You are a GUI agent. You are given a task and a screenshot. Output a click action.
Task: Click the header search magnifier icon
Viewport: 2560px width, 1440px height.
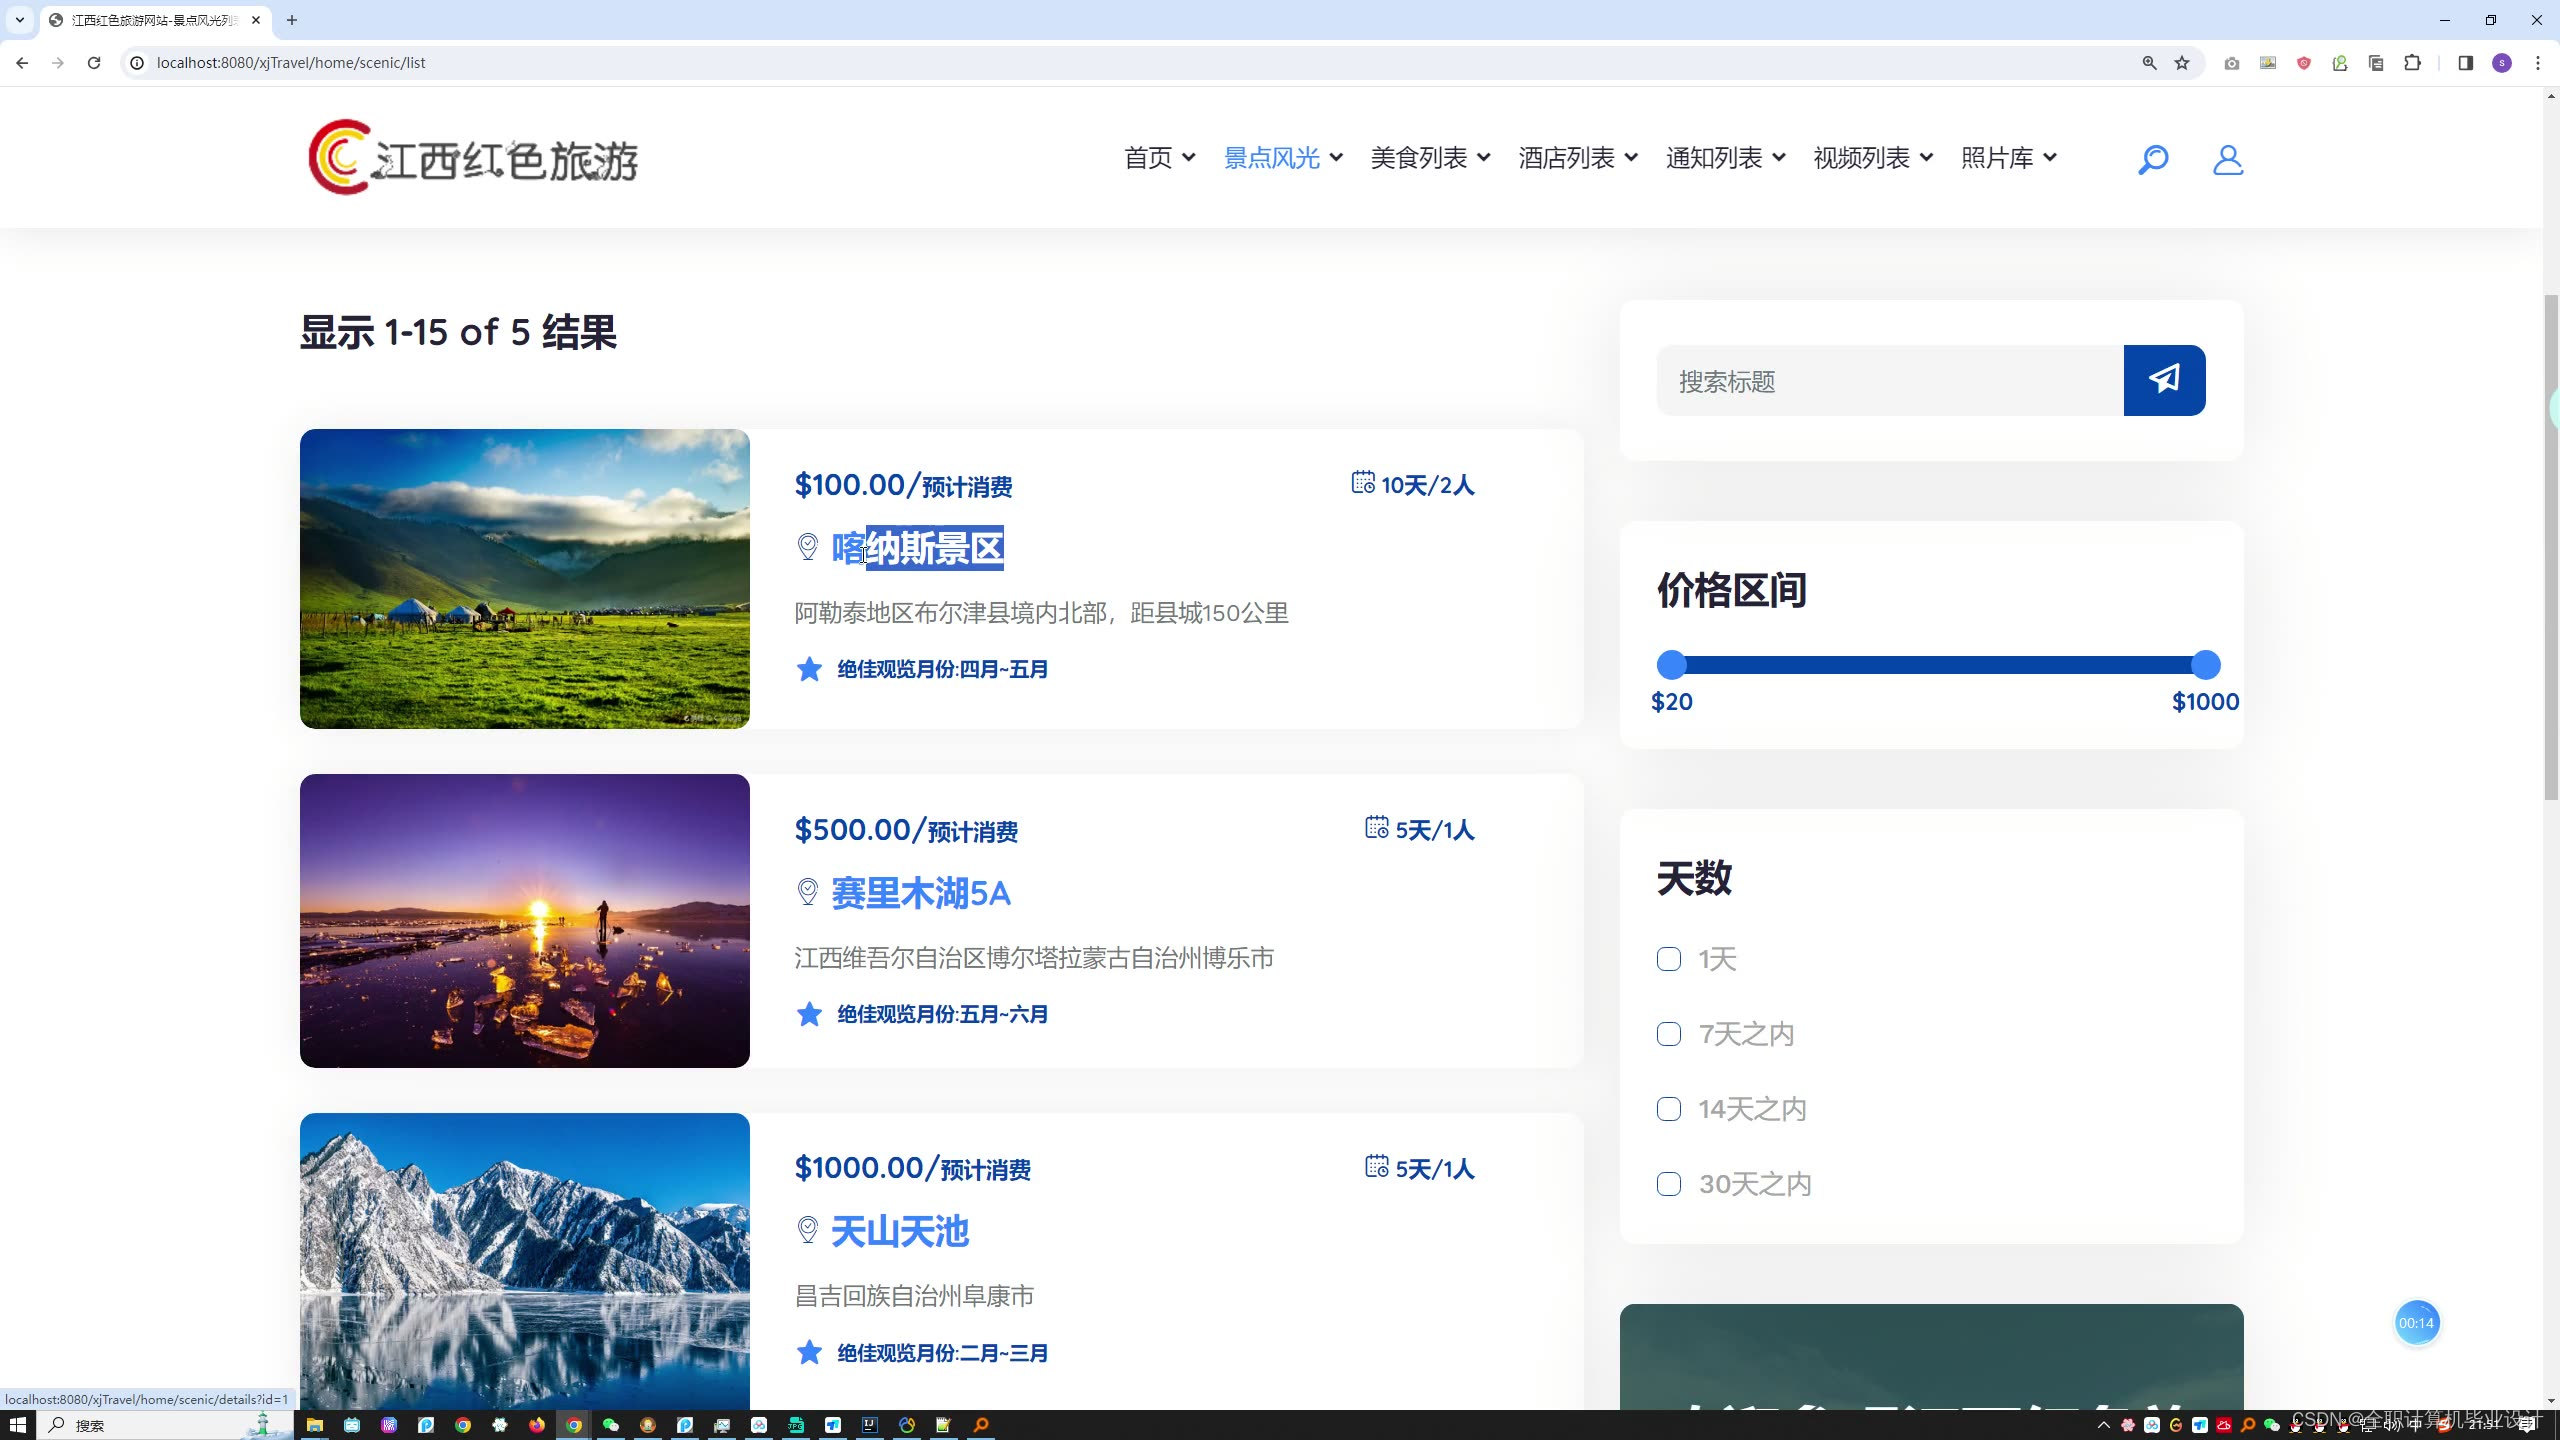tap(2152, 159)
